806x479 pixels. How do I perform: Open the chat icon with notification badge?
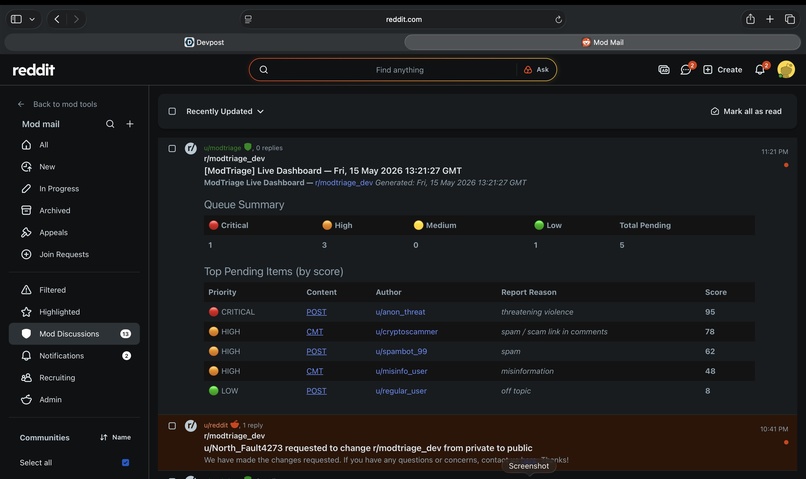point(686,69)
